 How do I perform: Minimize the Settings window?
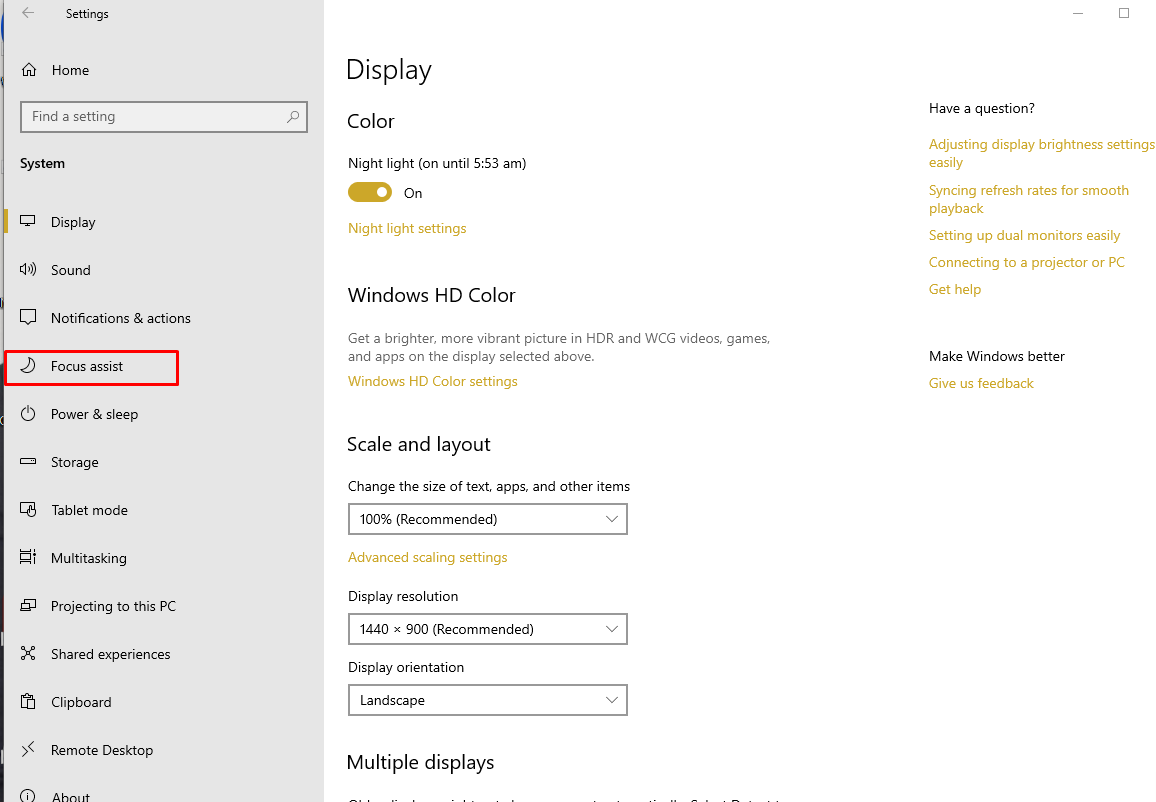pos(1078,13)
